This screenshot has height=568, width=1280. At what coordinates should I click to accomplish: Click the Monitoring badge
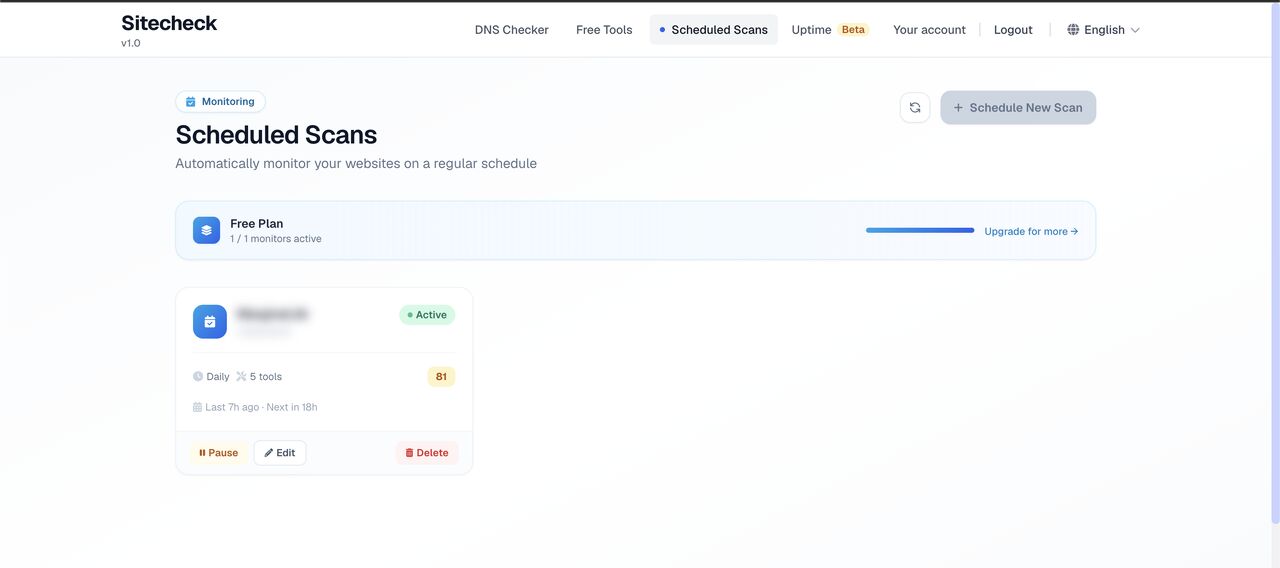click(x=220, y=102)
